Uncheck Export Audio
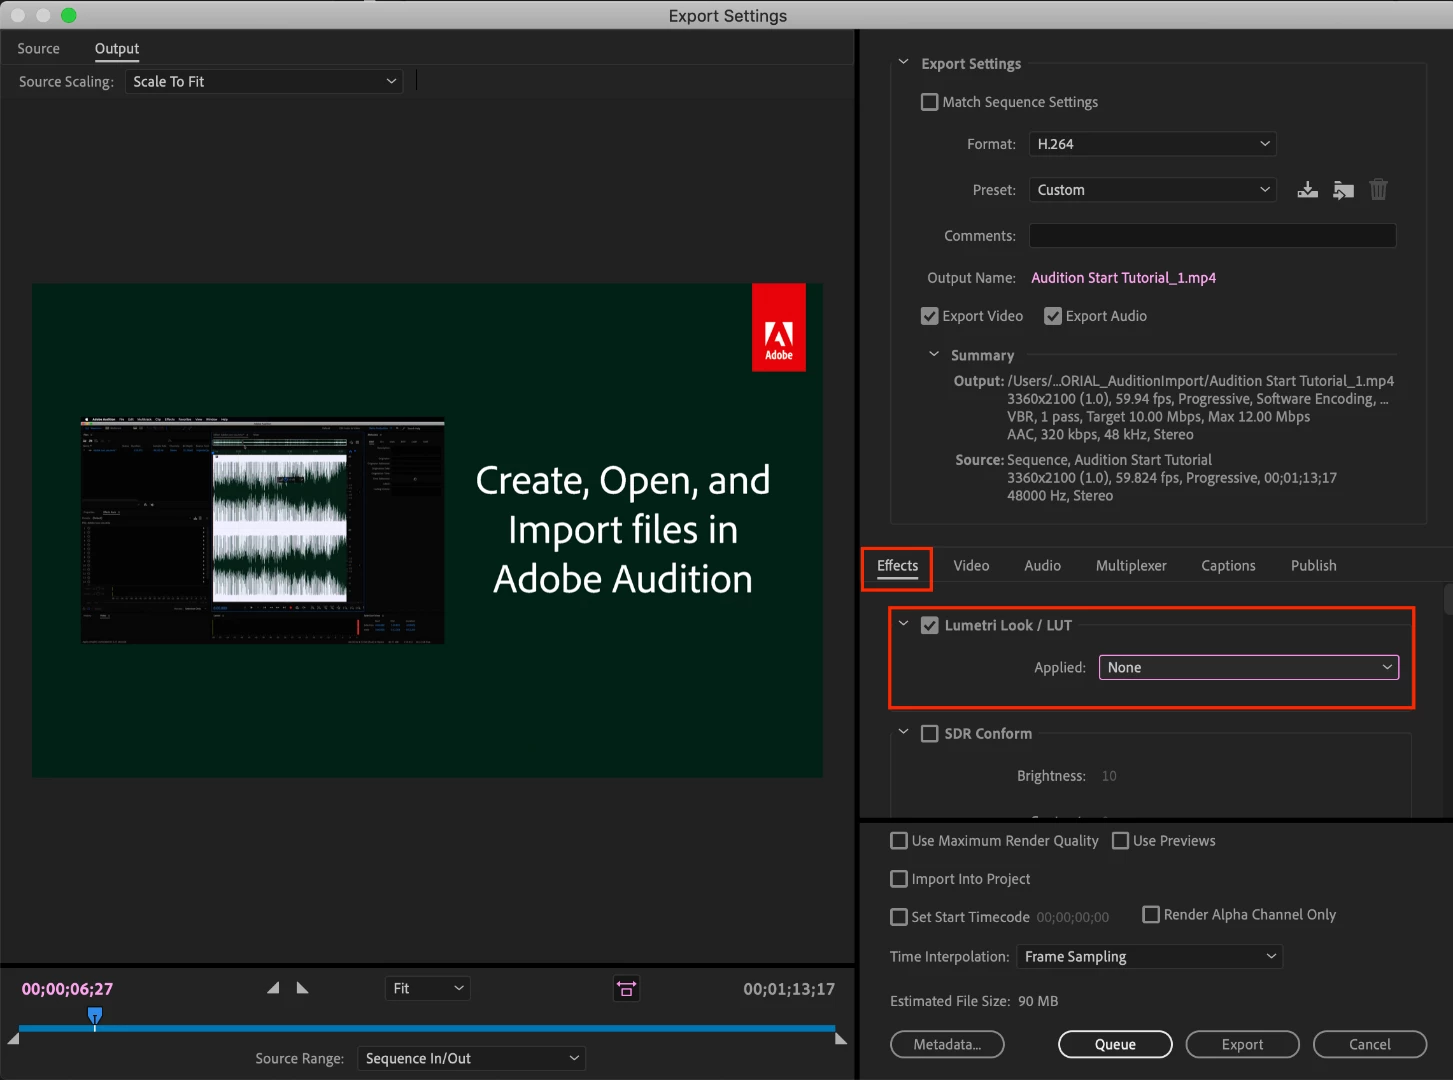This screenshot has width=1453, height=1080. pyautogui.click(x=1053, y=316)
